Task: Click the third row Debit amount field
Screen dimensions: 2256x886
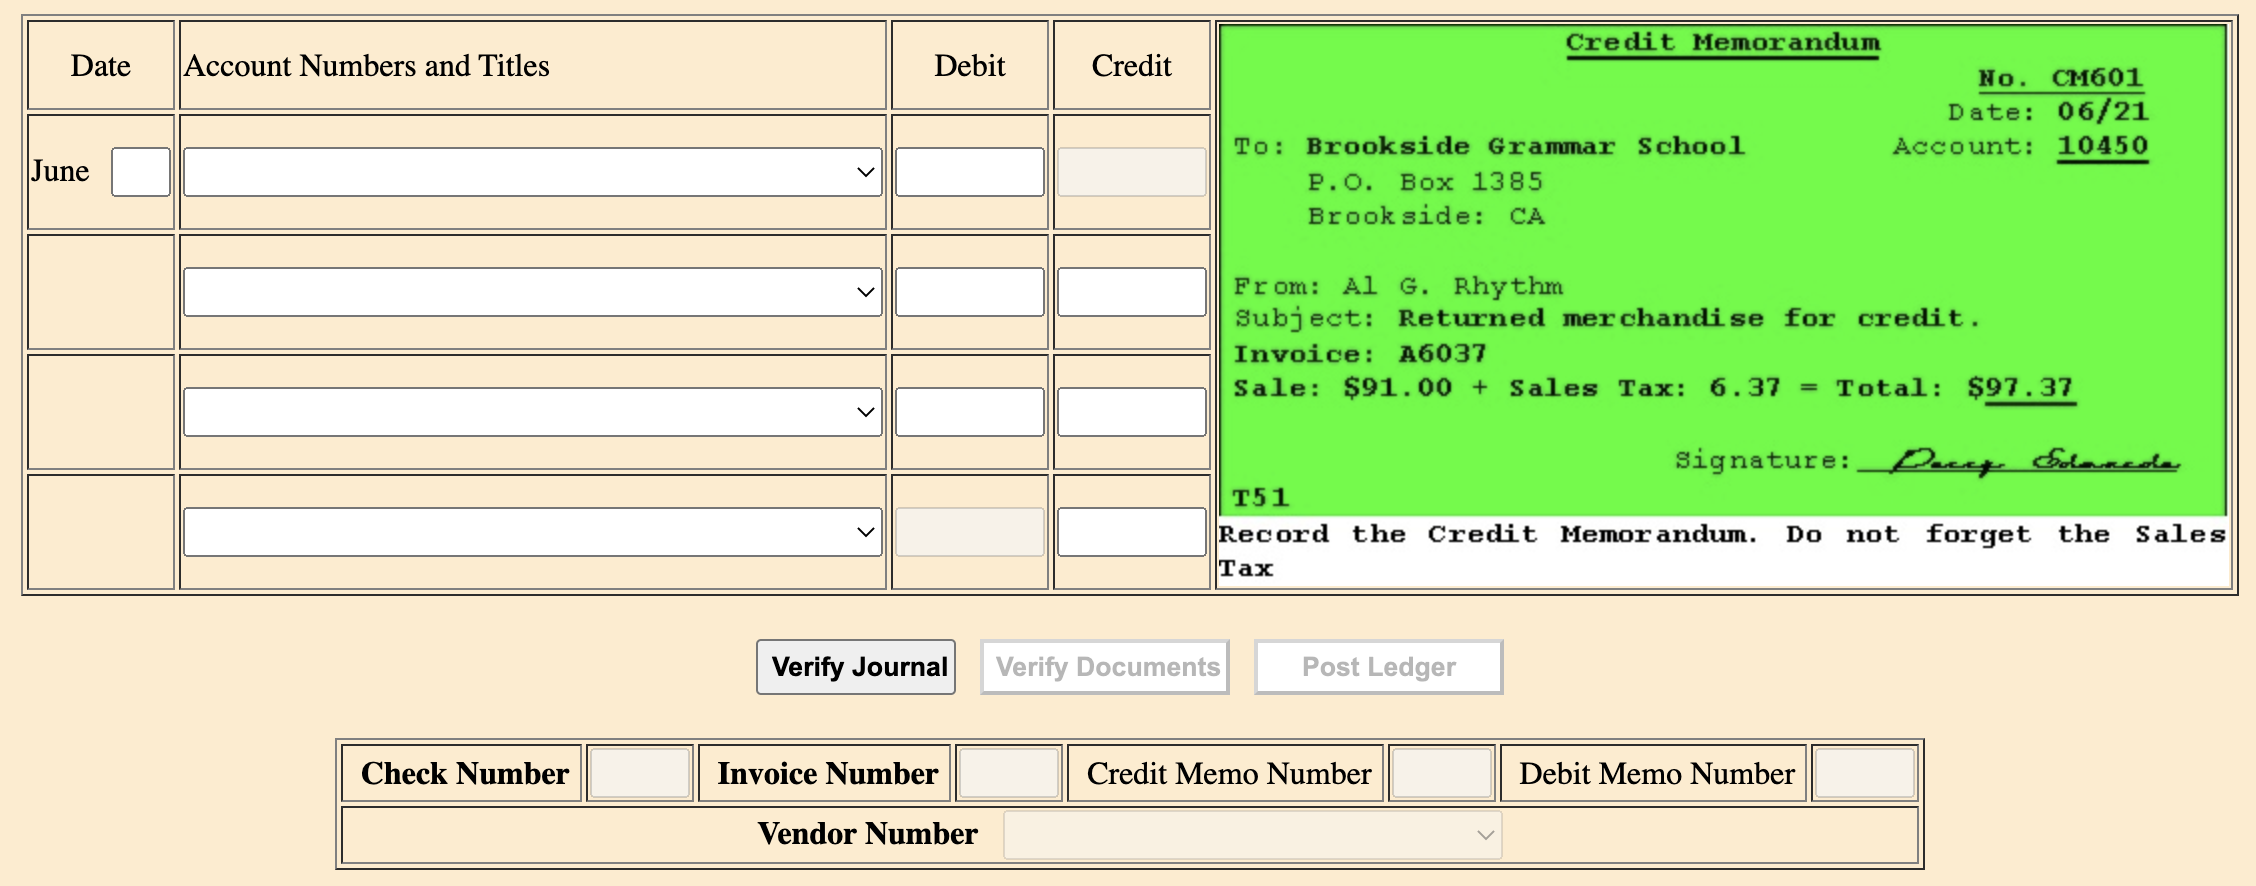Action: 969,412
